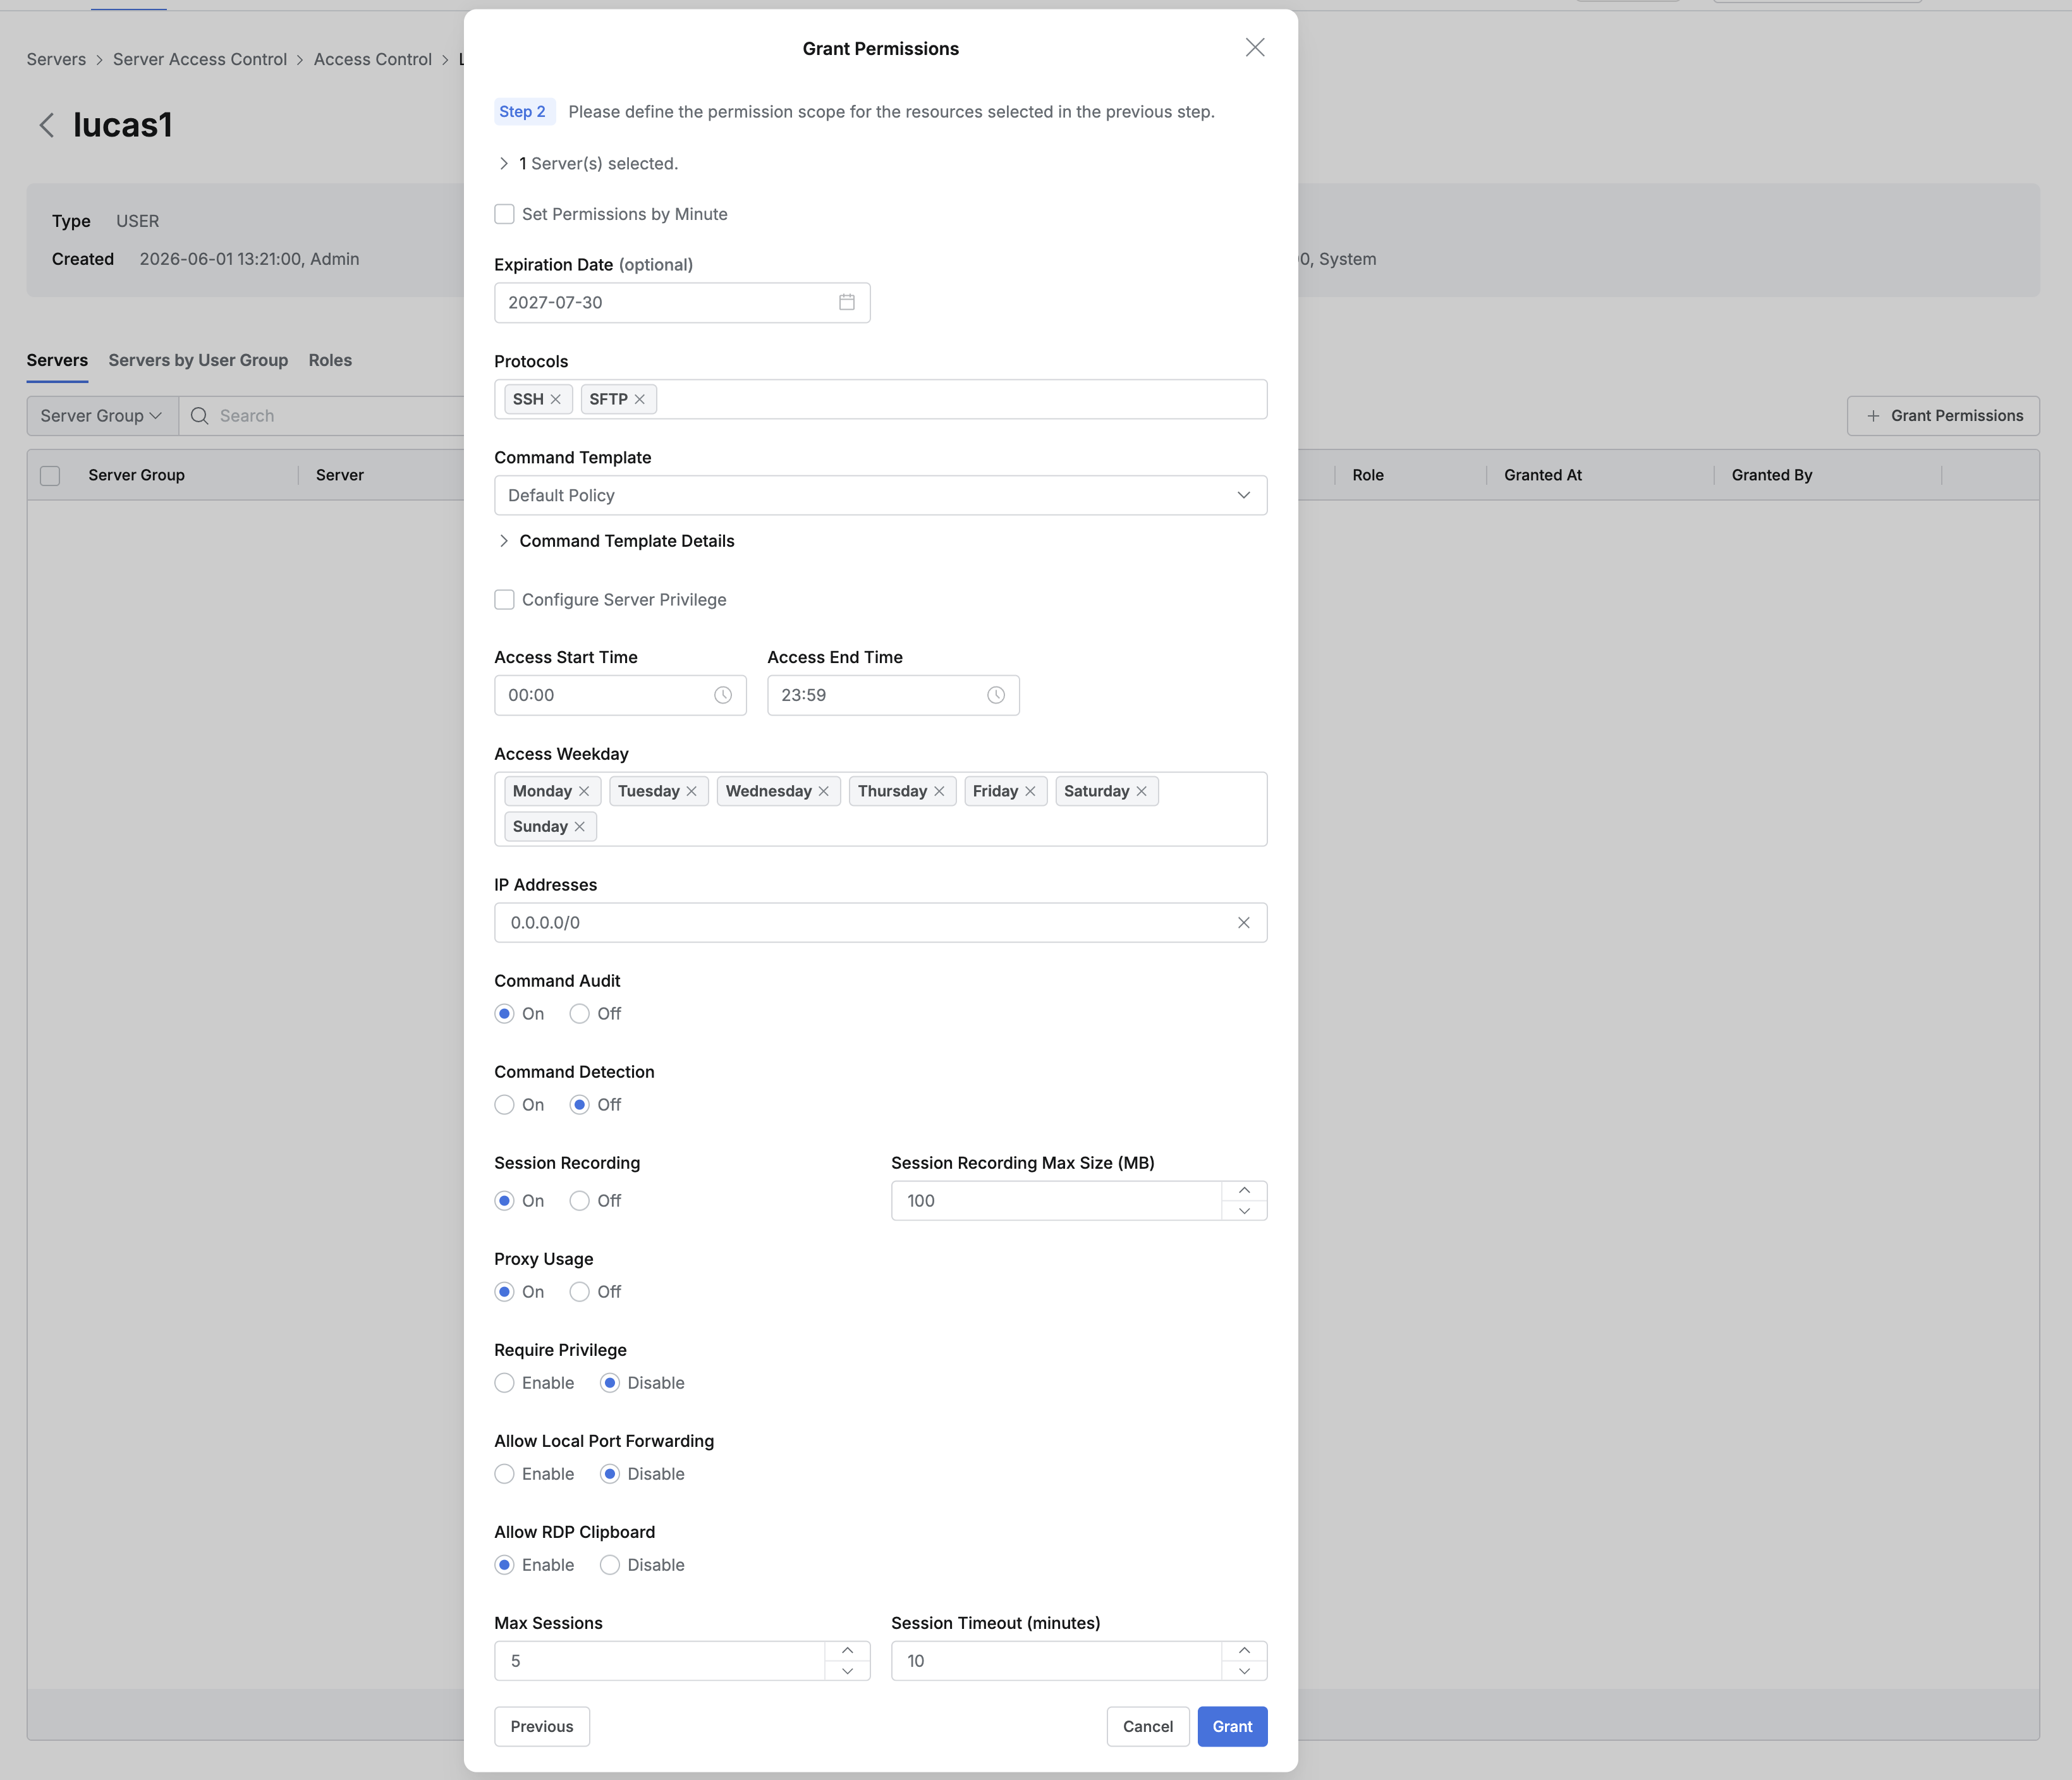Close the Grant Permissions dialog

[x=1255, y=48]
